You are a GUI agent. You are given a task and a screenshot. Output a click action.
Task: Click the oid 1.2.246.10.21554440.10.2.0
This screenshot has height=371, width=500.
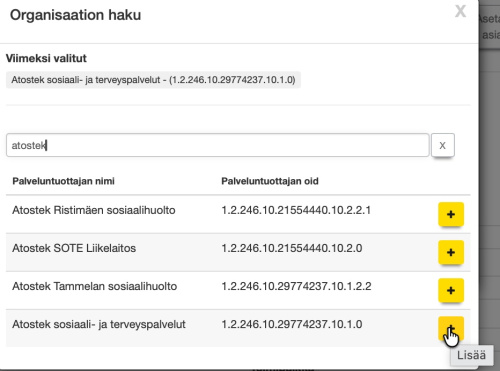tap(292, 248)
